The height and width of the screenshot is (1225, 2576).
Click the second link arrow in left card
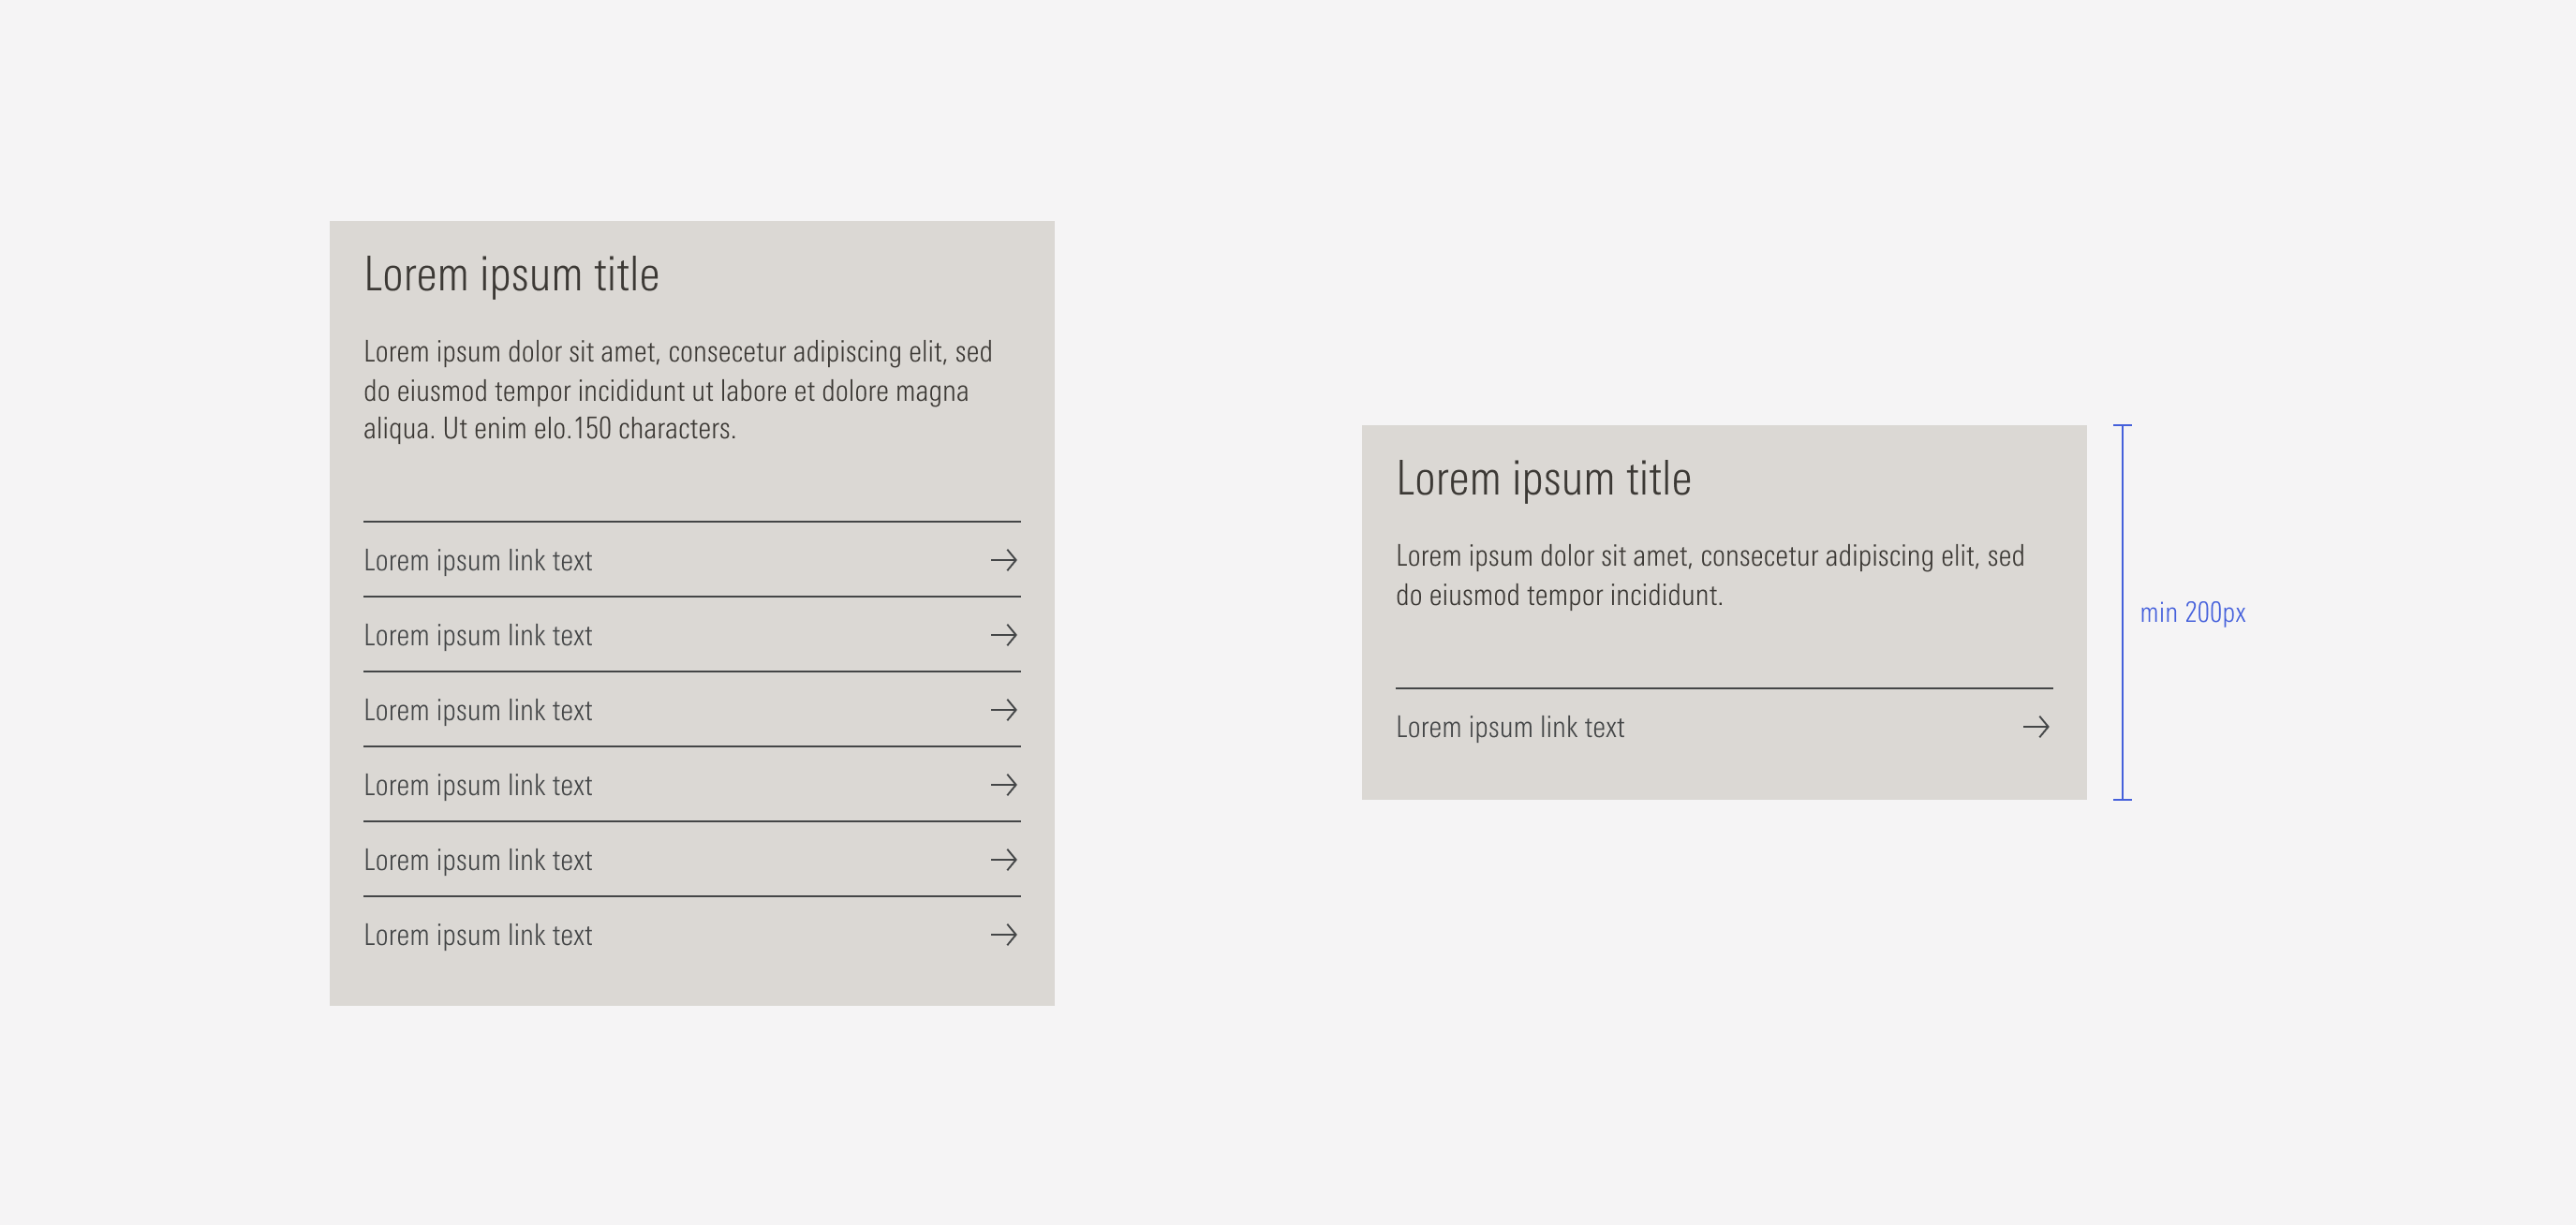[1004, 635]
